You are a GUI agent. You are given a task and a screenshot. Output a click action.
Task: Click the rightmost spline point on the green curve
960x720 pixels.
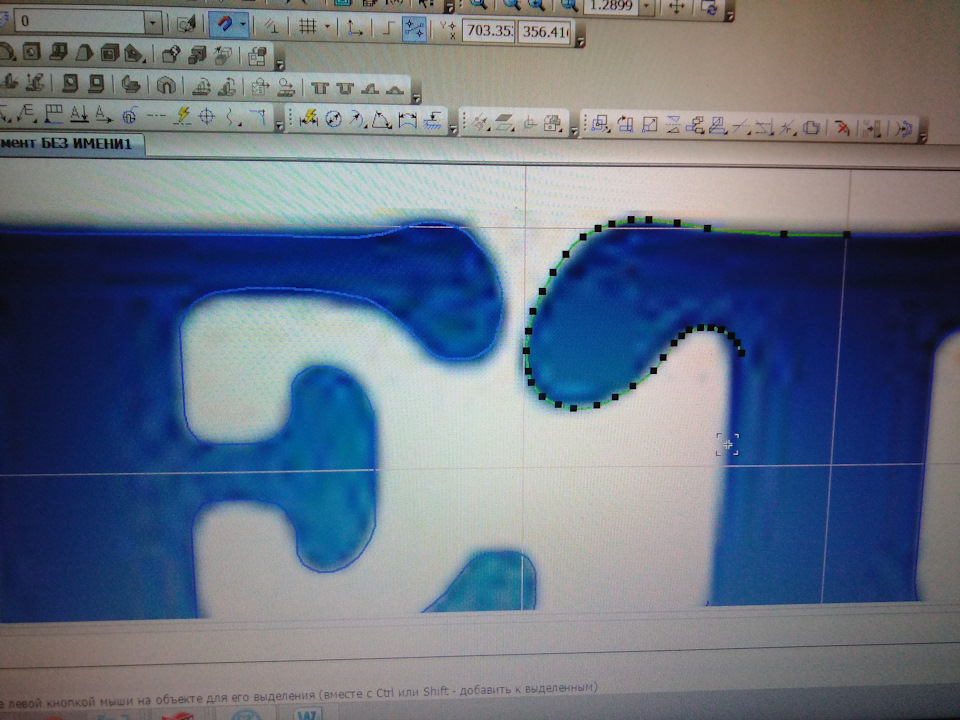point(847,234)
